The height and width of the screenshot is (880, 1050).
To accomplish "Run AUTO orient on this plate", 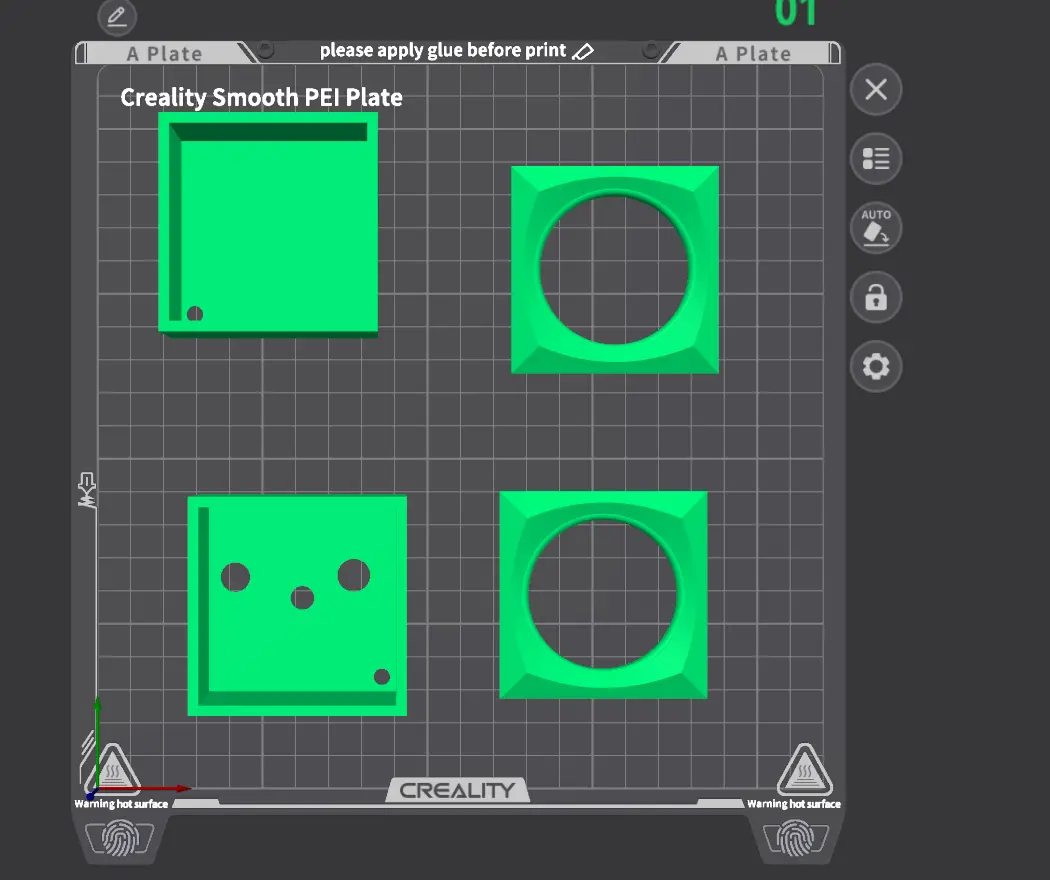I will pyautogui.click(x=876, y=228).
